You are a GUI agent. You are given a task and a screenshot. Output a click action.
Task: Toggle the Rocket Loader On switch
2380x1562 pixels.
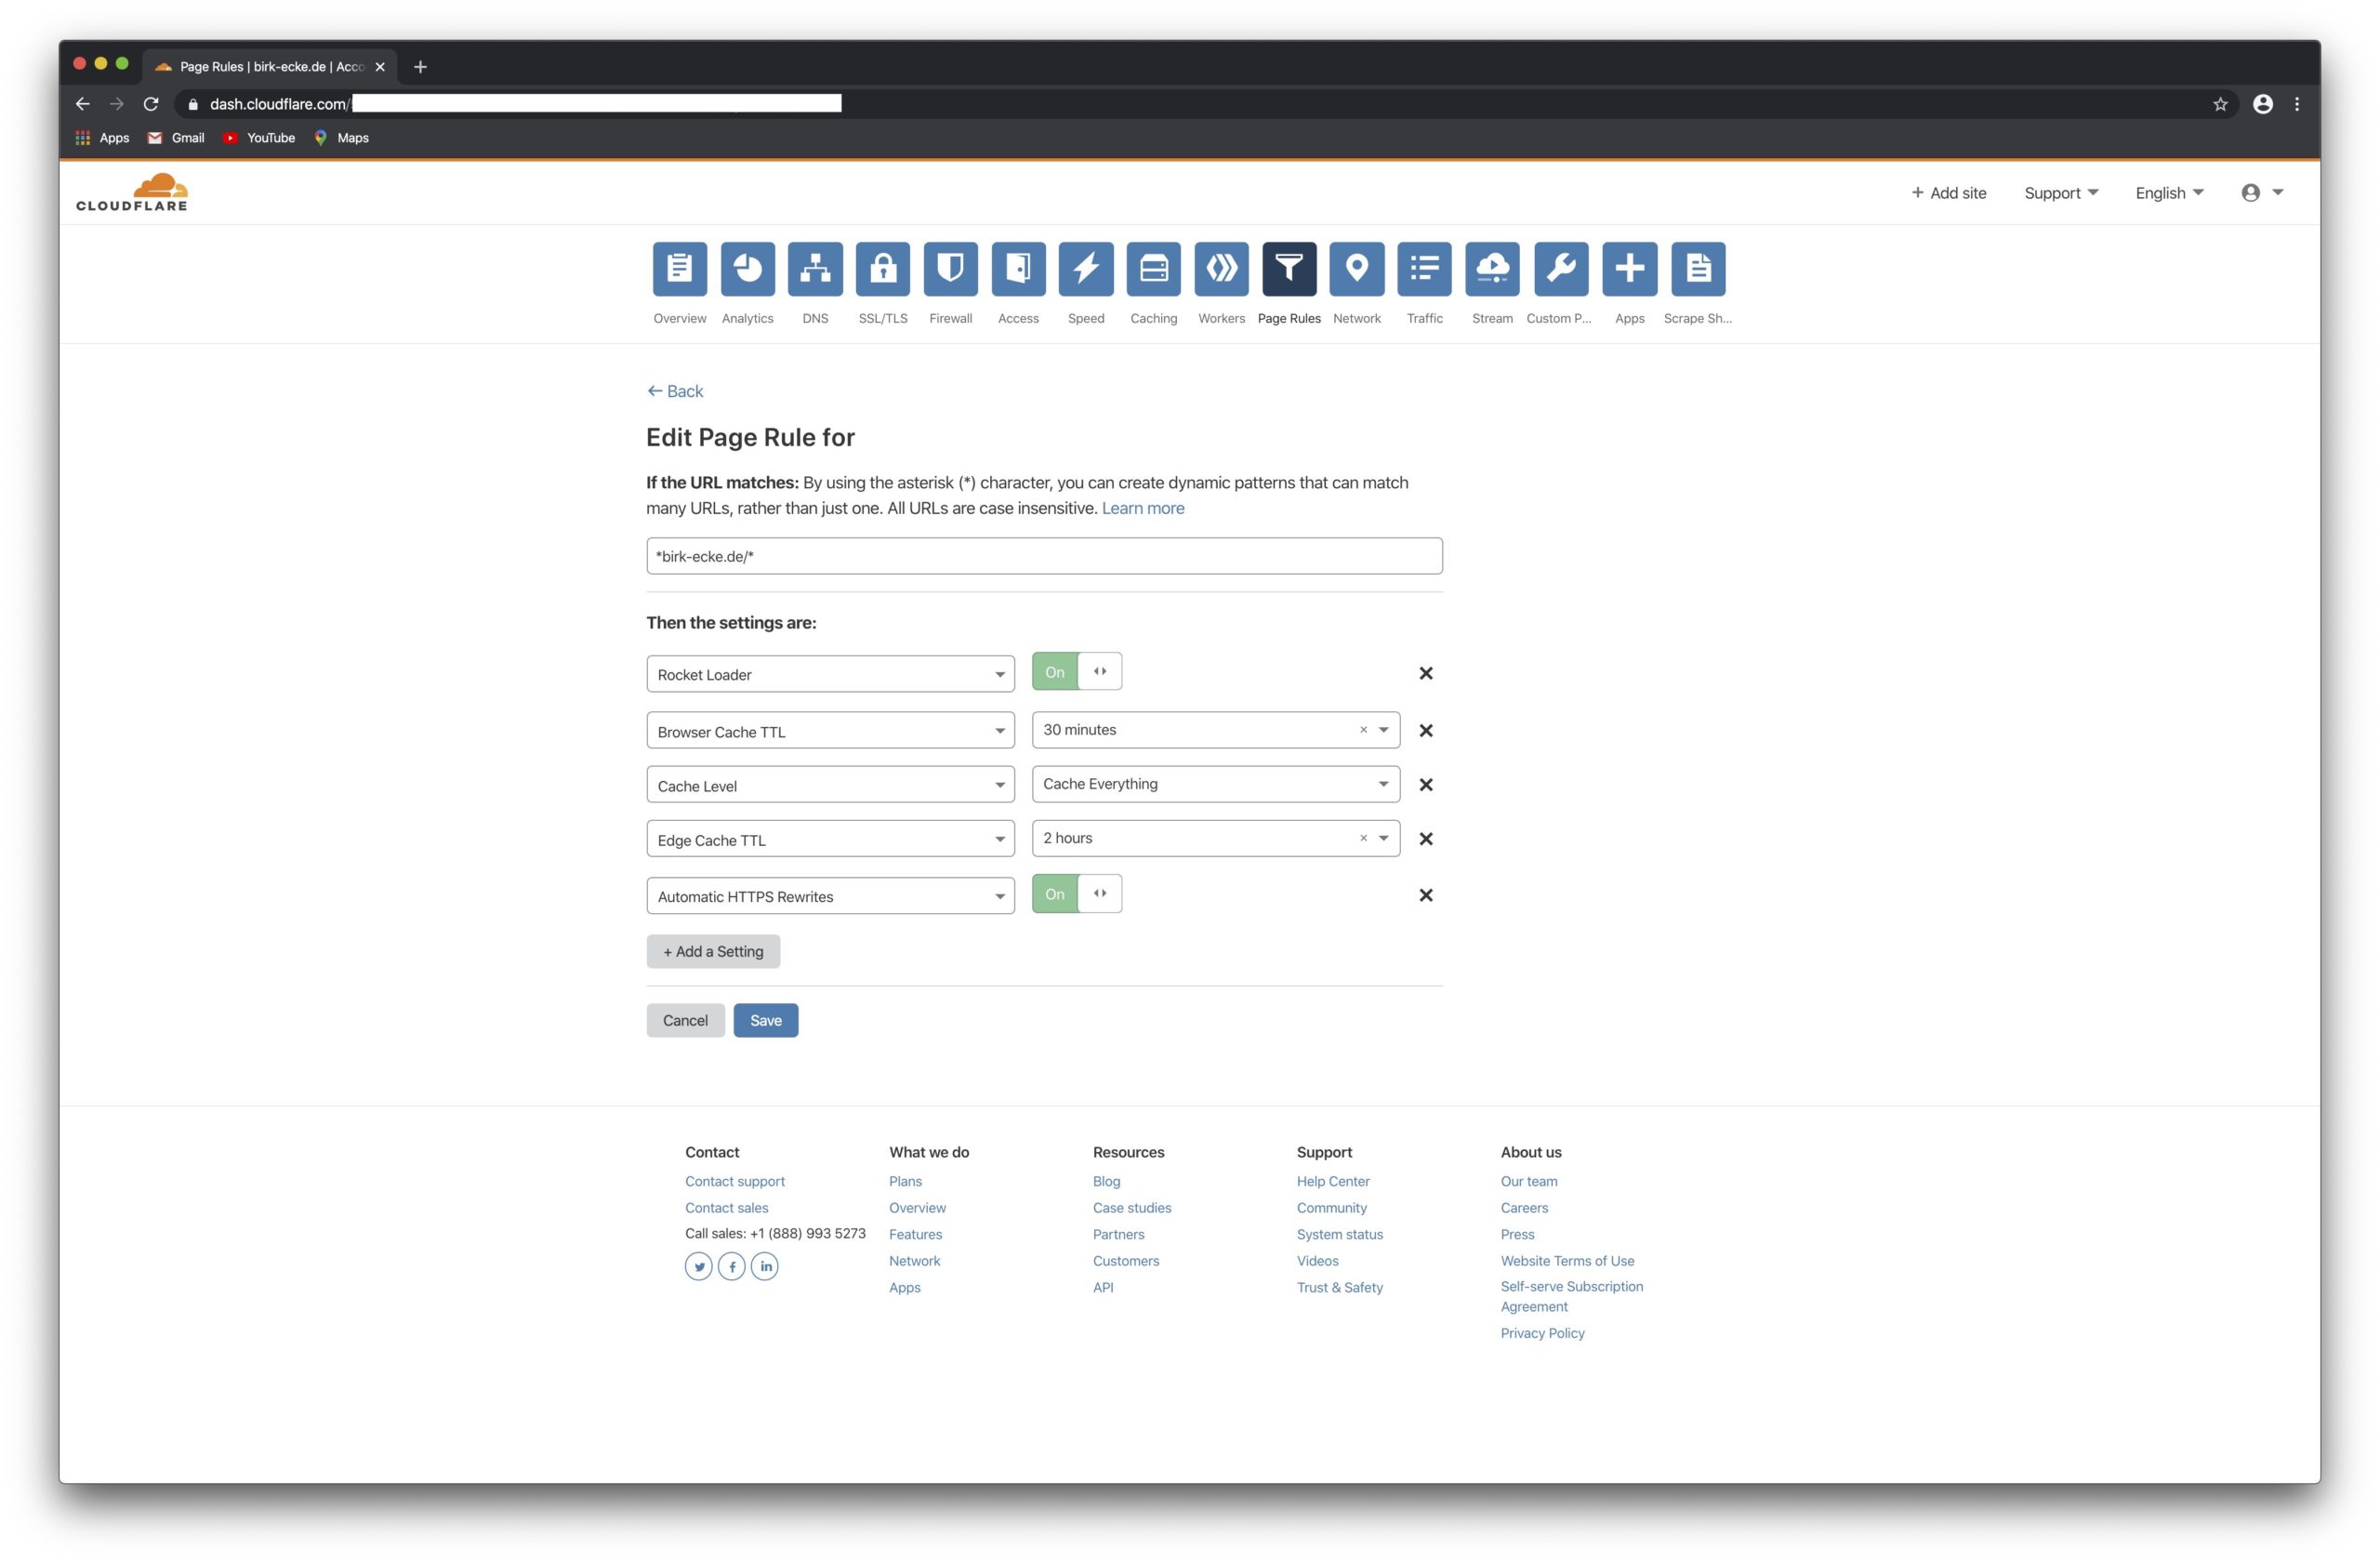(x=1076, y=671)
